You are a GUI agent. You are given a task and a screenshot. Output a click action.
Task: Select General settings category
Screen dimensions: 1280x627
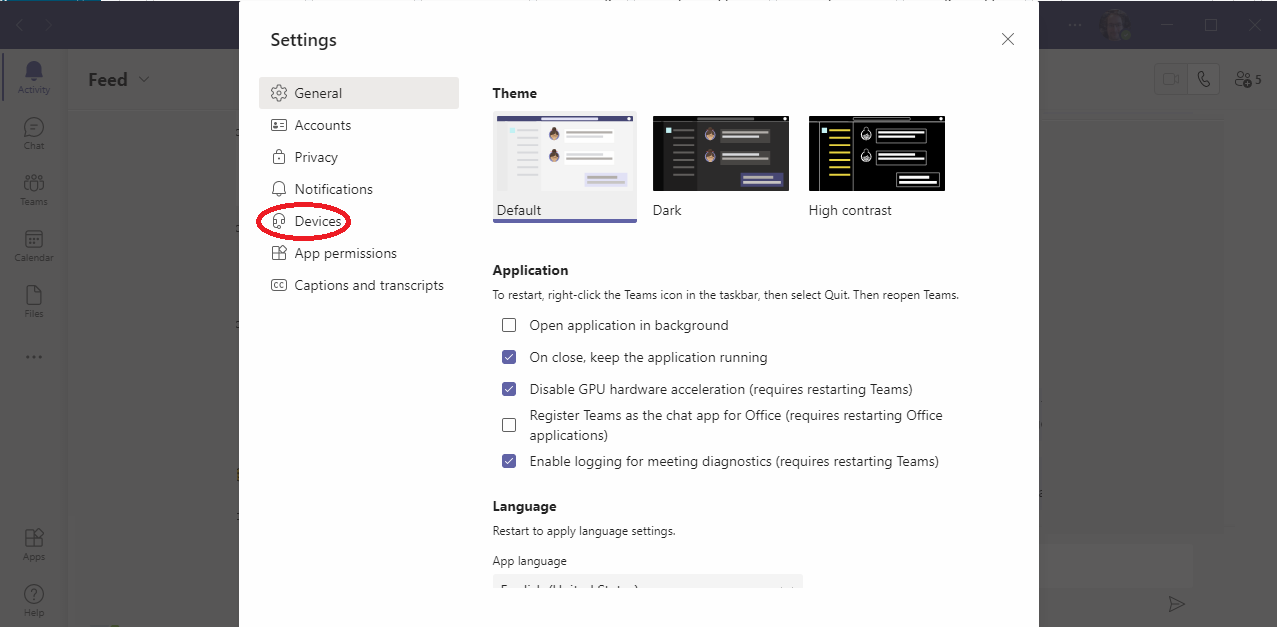tap(359, 93)
